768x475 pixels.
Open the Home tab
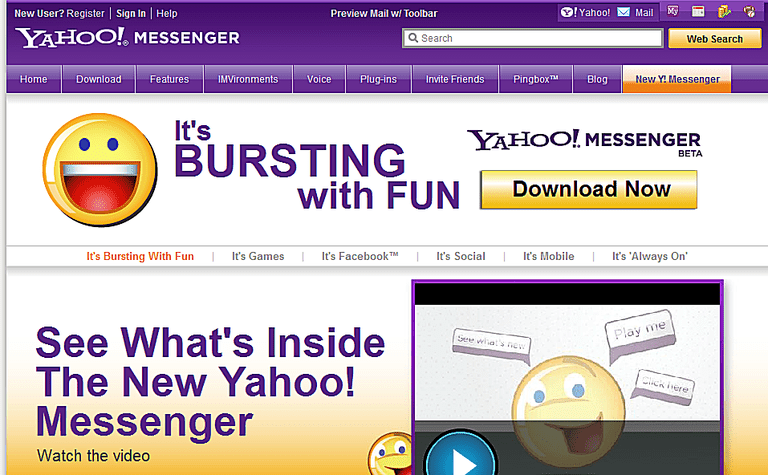click(33, 79)
